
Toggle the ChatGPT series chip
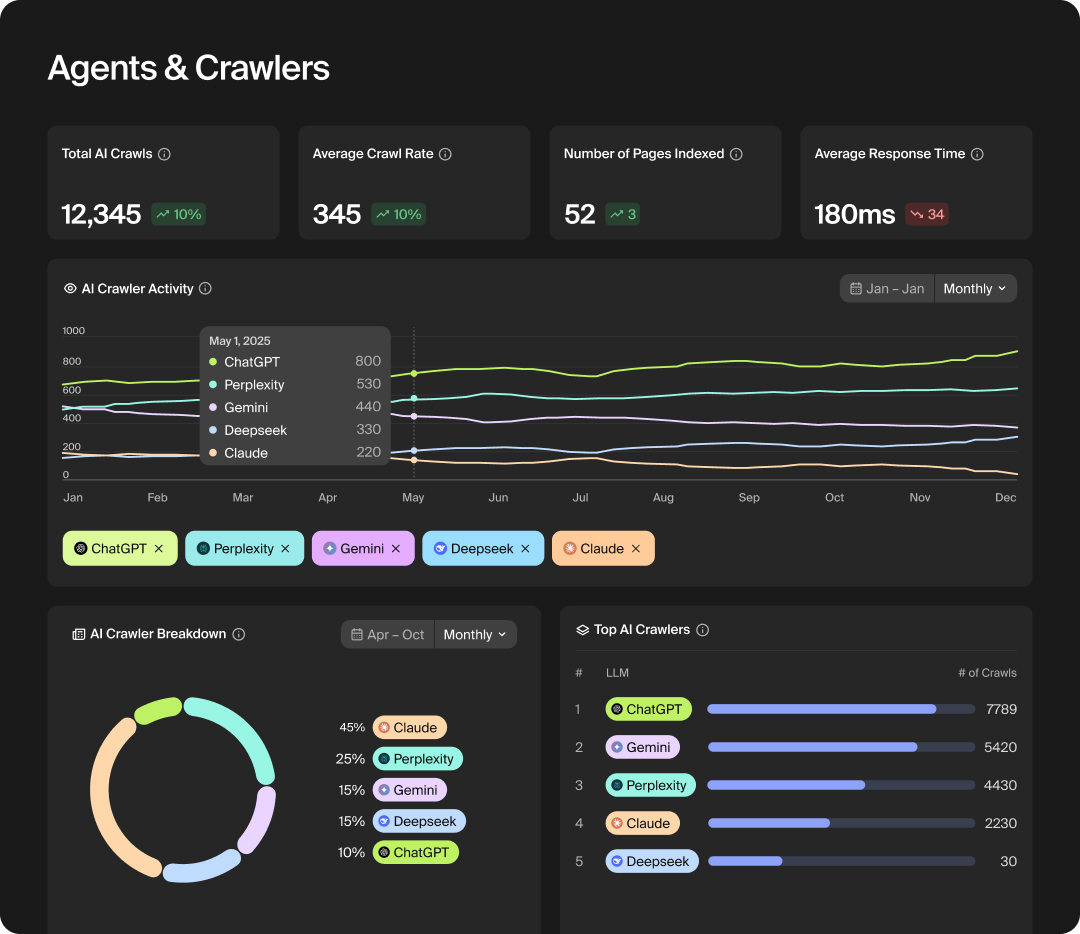[x=120, y=549]
